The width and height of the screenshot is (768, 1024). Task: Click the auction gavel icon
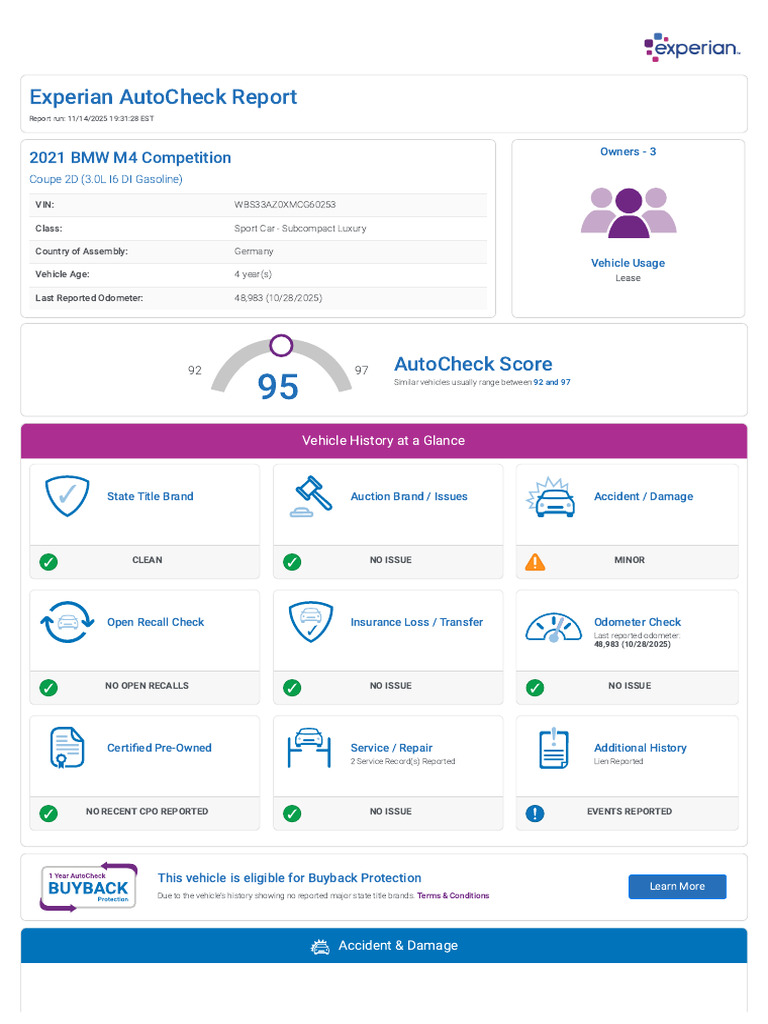pyautogui.click(x=311, y=496)
